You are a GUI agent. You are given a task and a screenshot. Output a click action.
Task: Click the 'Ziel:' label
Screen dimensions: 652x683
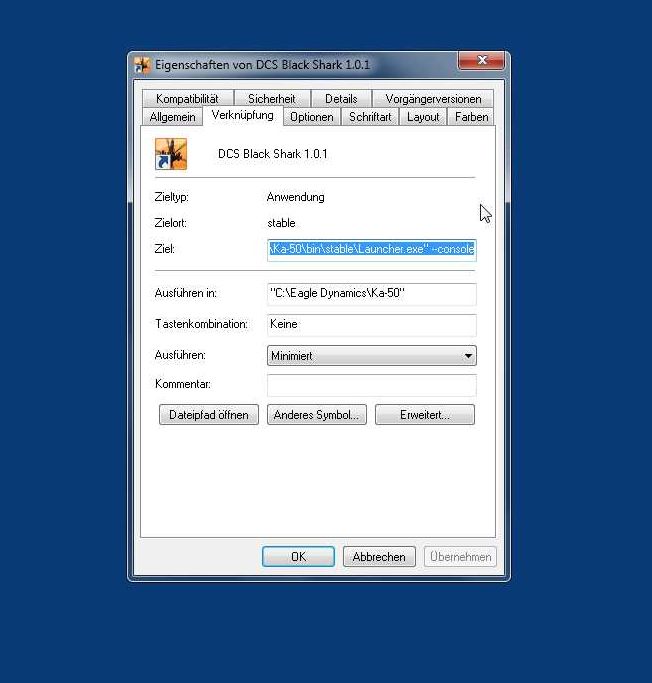164,249
